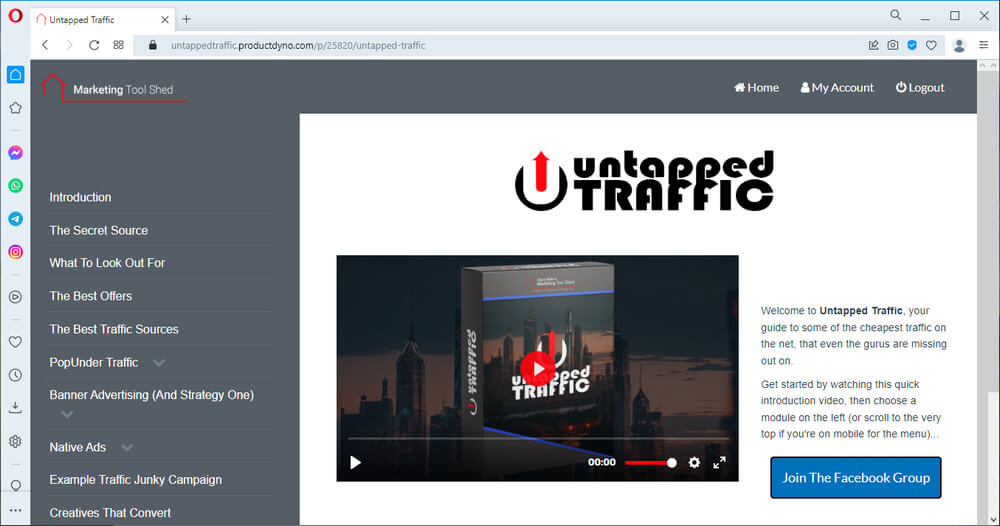Open WhatsApp from the sidebar
Viewport: 1000px width, 526px height.
[x=15, y=186]
